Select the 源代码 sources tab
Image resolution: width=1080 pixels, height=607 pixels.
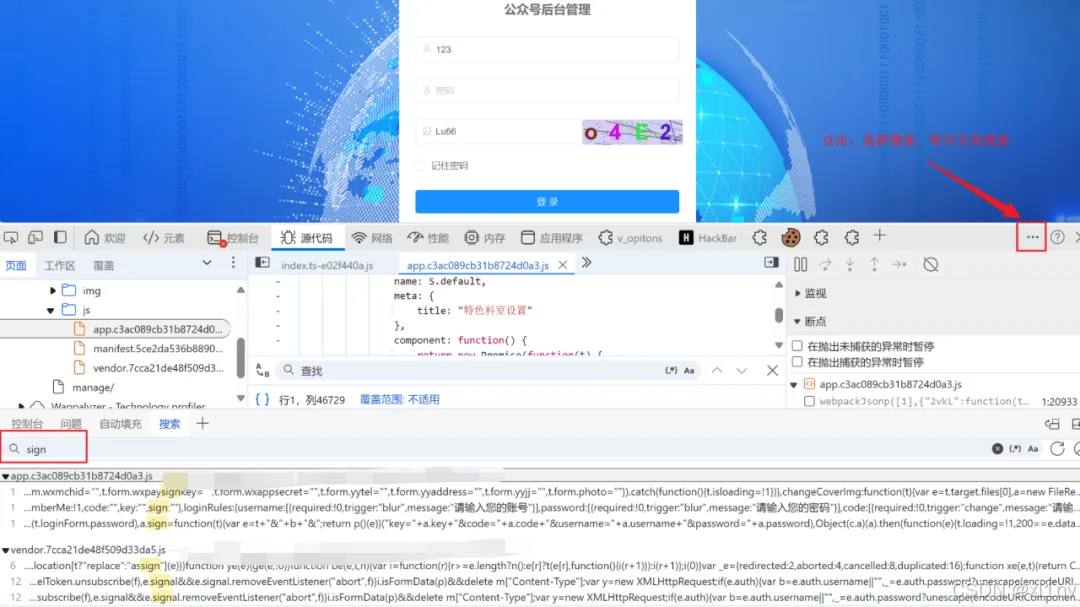click(307, 238)
